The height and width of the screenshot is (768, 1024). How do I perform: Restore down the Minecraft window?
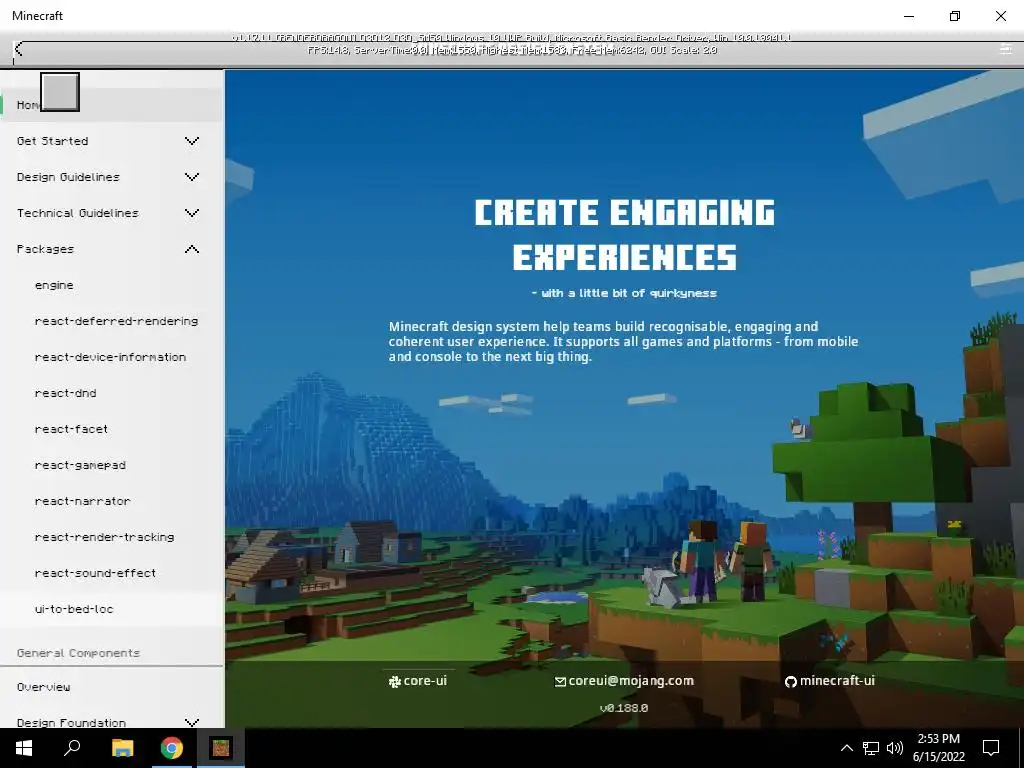tap(955, 16)
